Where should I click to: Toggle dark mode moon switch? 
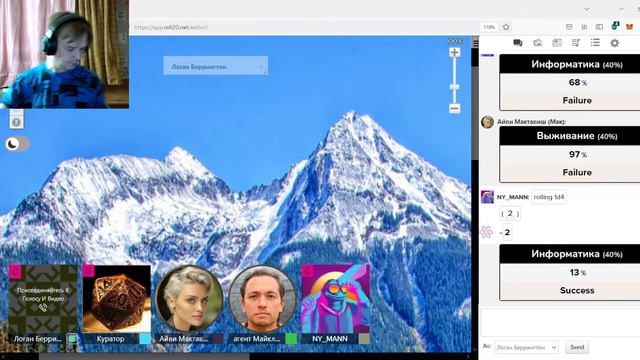click(17, 144)
